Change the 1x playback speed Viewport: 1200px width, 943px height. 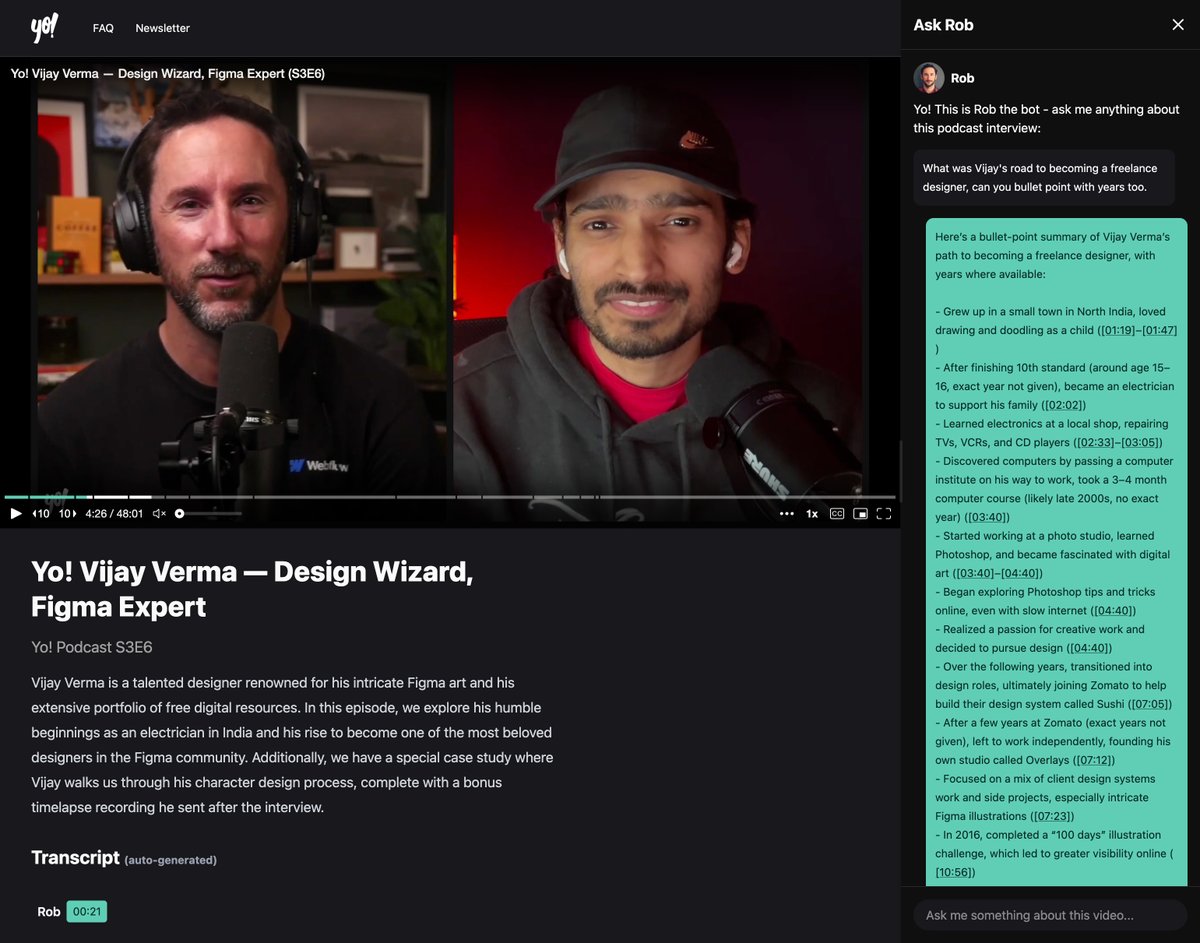tap(812, 514)
